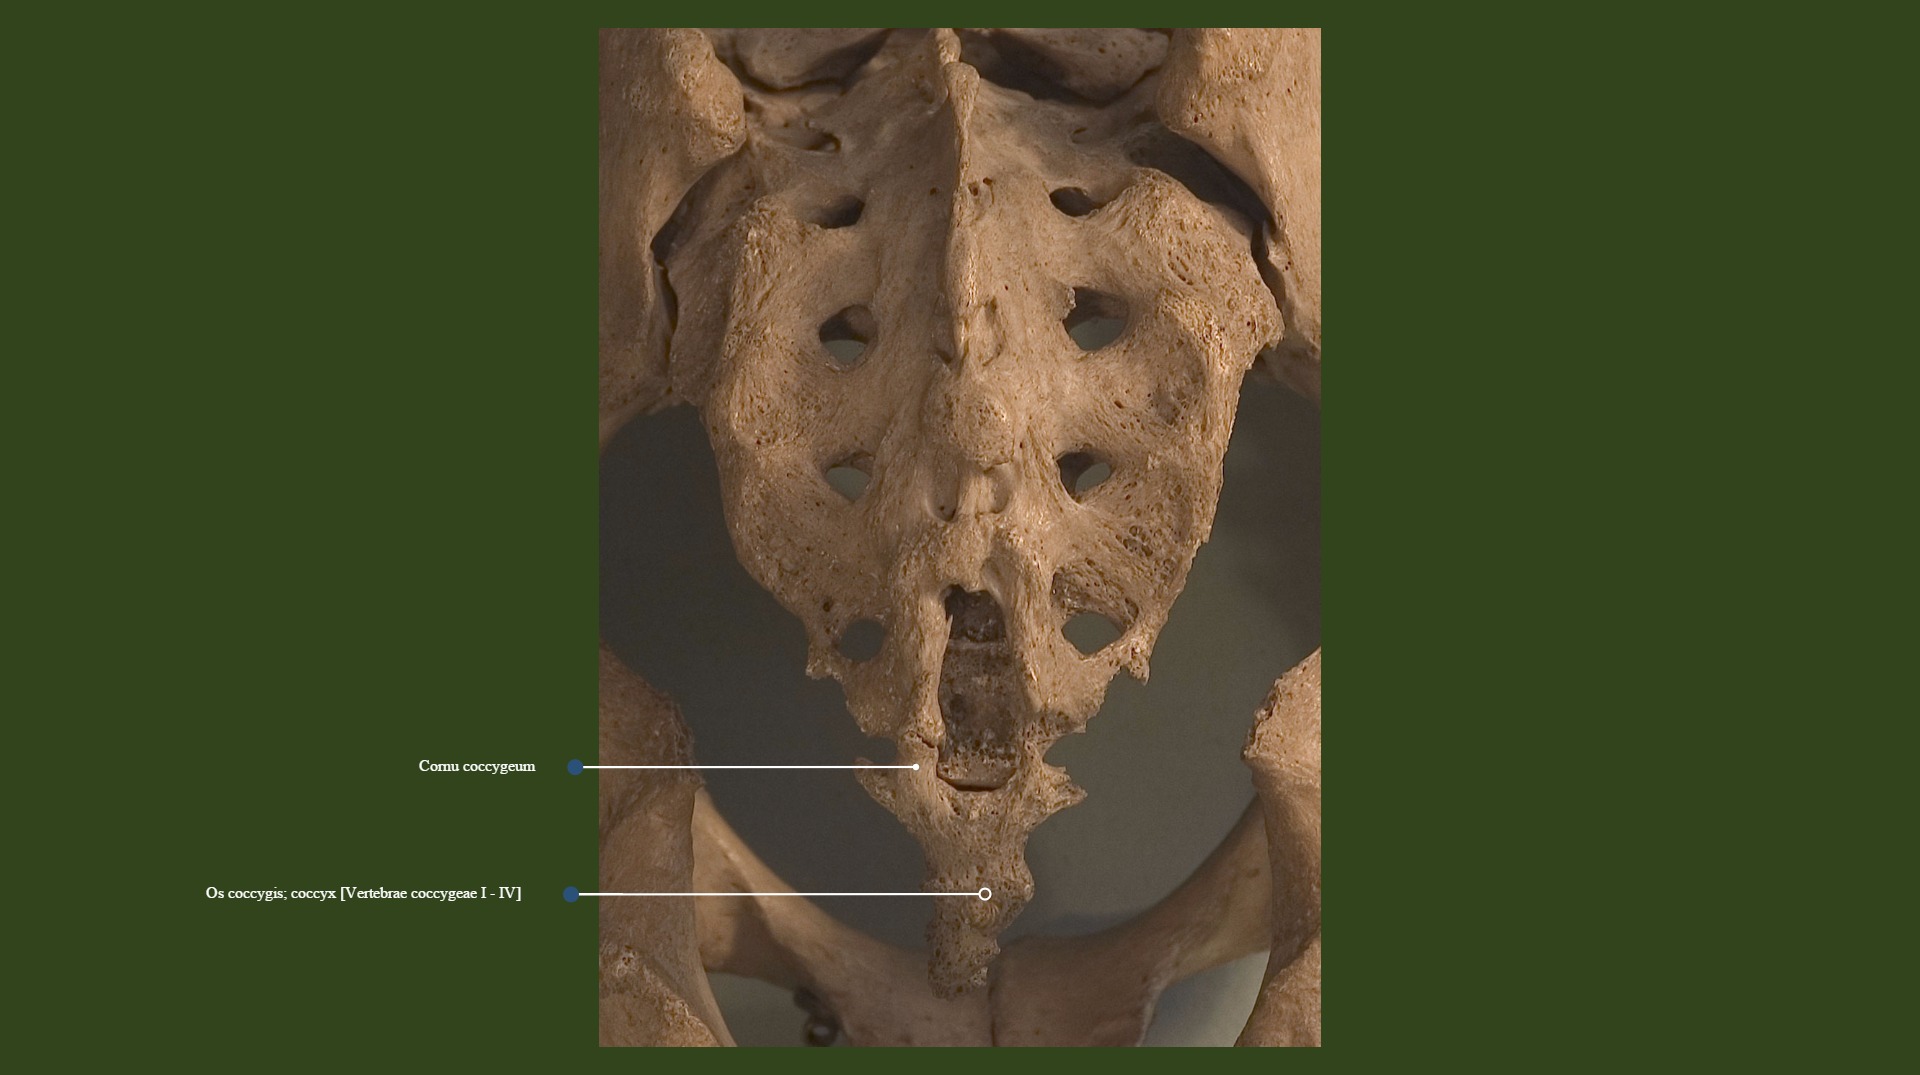Image resolution: width=1920 pixels, height=1075 pixels.
Task: Click the blue dot beside Os coccygis label
Action: pyautogui.click(x=571, y=894)
